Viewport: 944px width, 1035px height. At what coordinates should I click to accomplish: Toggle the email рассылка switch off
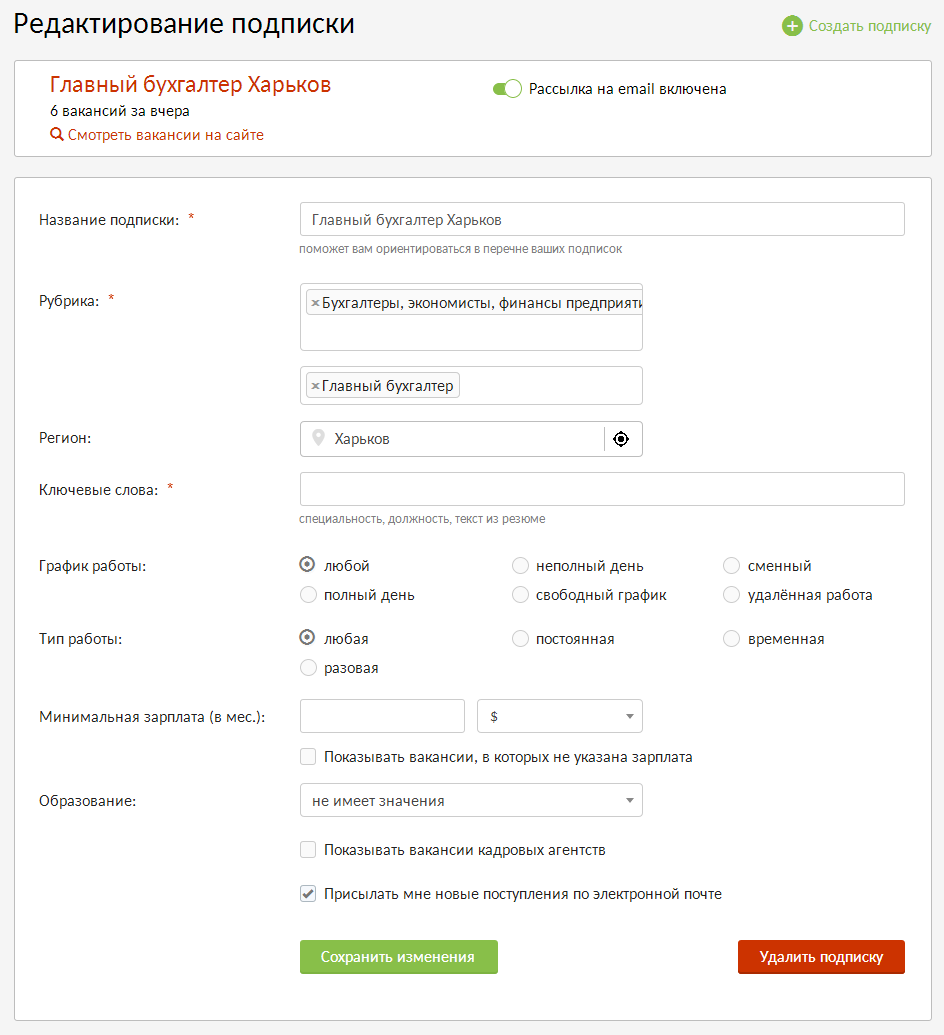tap(507, 89)
